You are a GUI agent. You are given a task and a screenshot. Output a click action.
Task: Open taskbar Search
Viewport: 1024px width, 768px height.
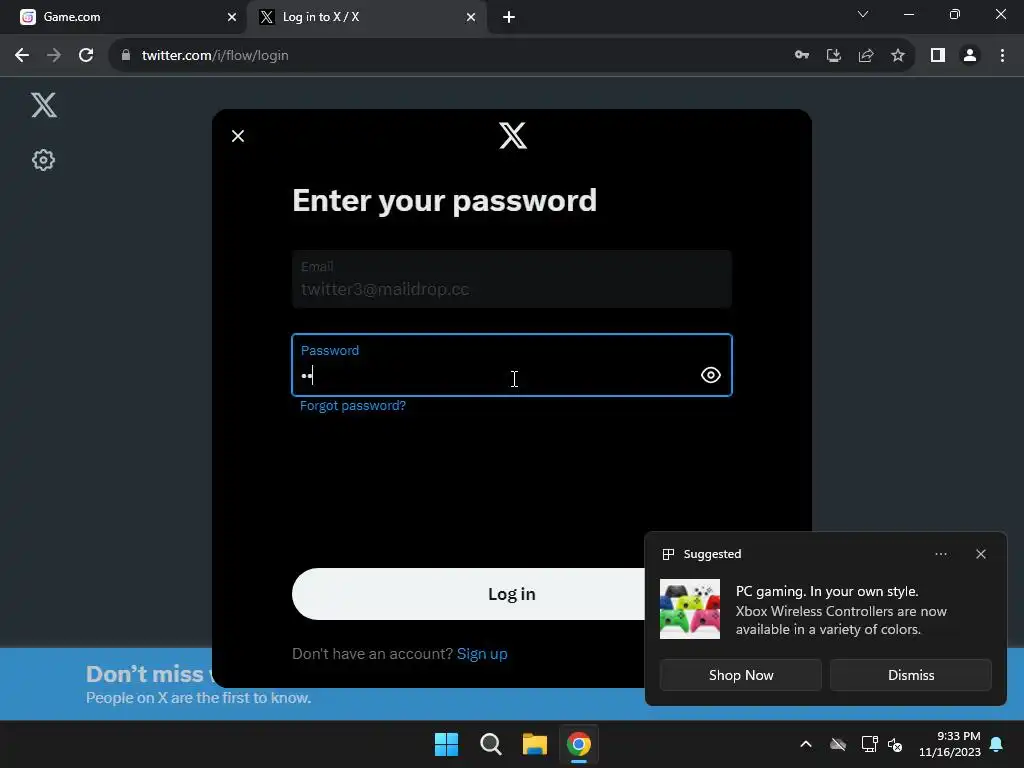(490, 744)
